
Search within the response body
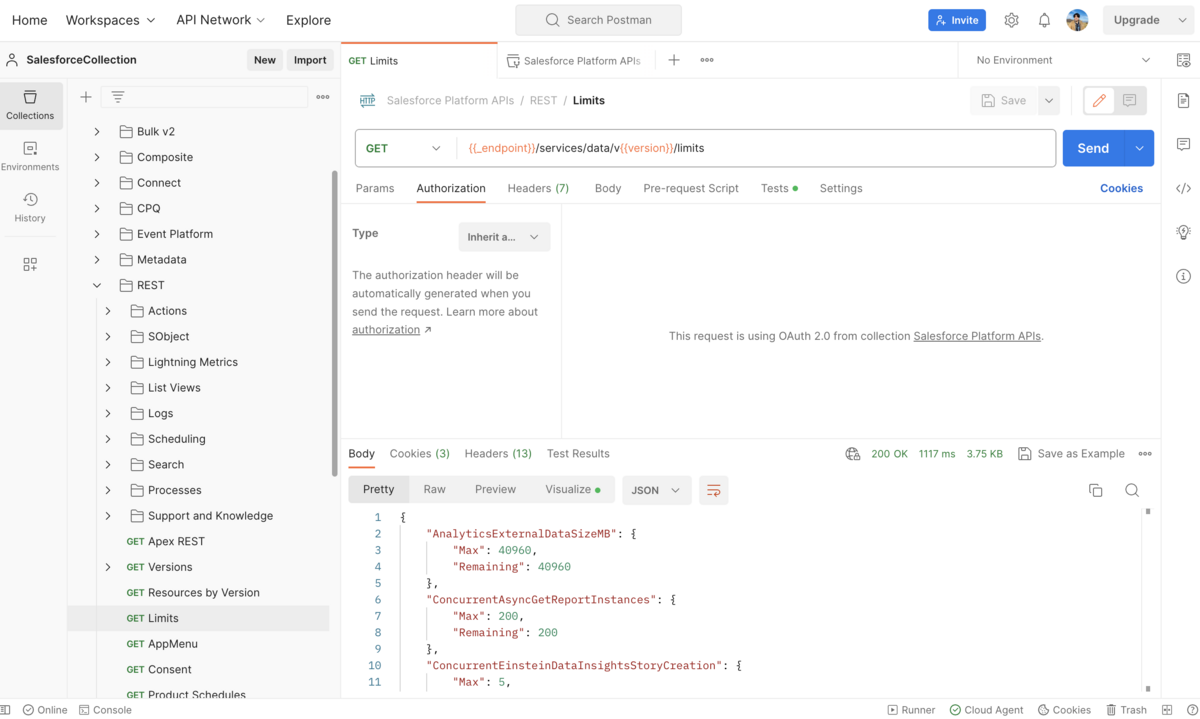[1132, 490]
